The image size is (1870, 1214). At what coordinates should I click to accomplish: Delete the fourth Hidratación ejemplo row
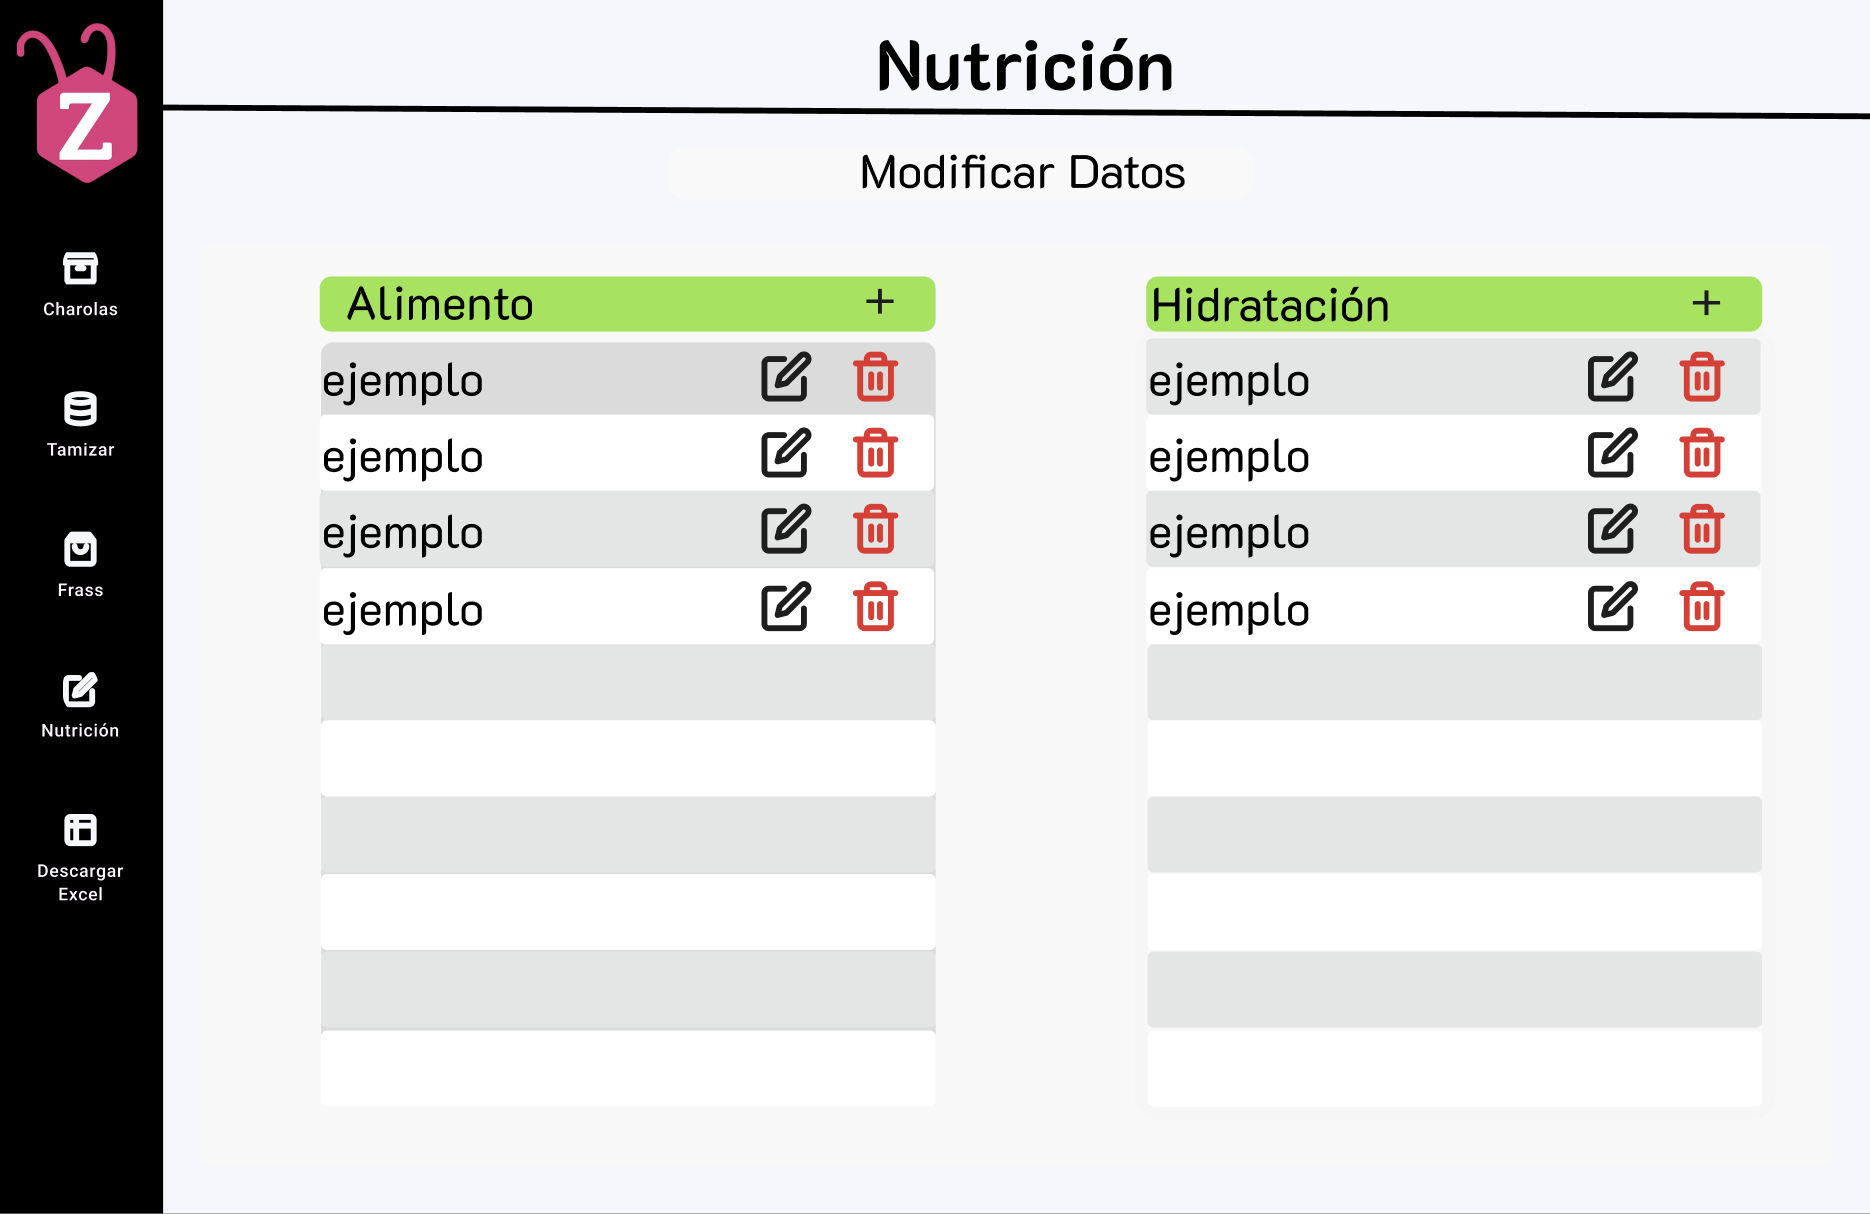[x=1702, y=607]
